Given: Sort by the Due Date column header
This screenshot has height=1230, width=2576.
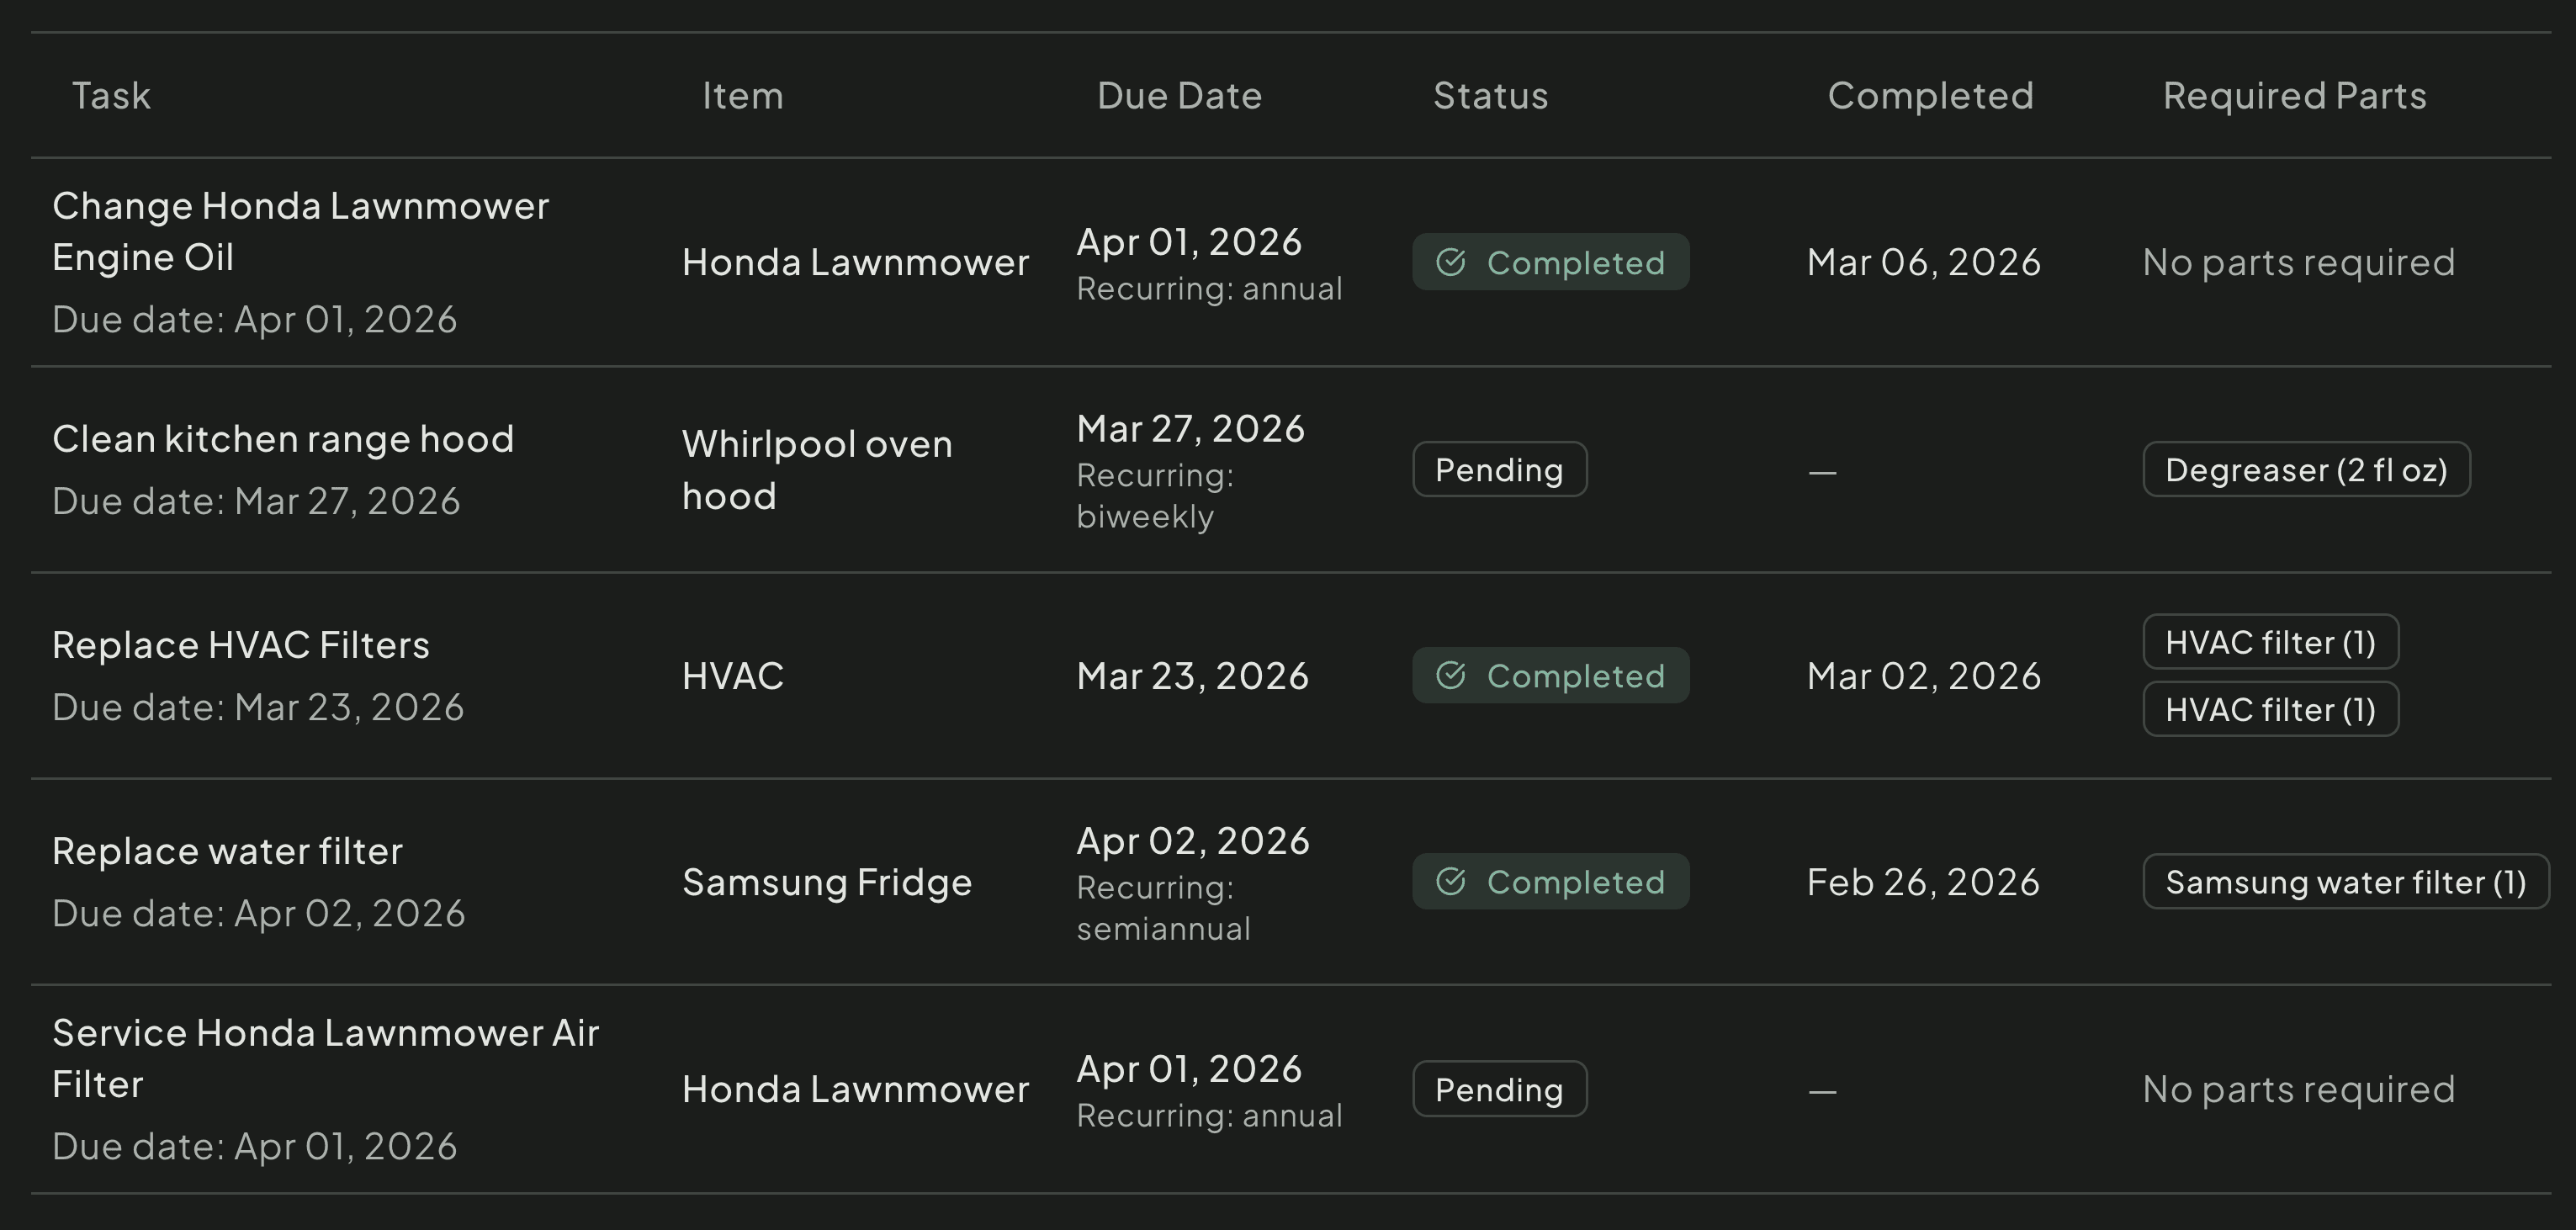Looking at the screenshot, I should point(1179,95).
